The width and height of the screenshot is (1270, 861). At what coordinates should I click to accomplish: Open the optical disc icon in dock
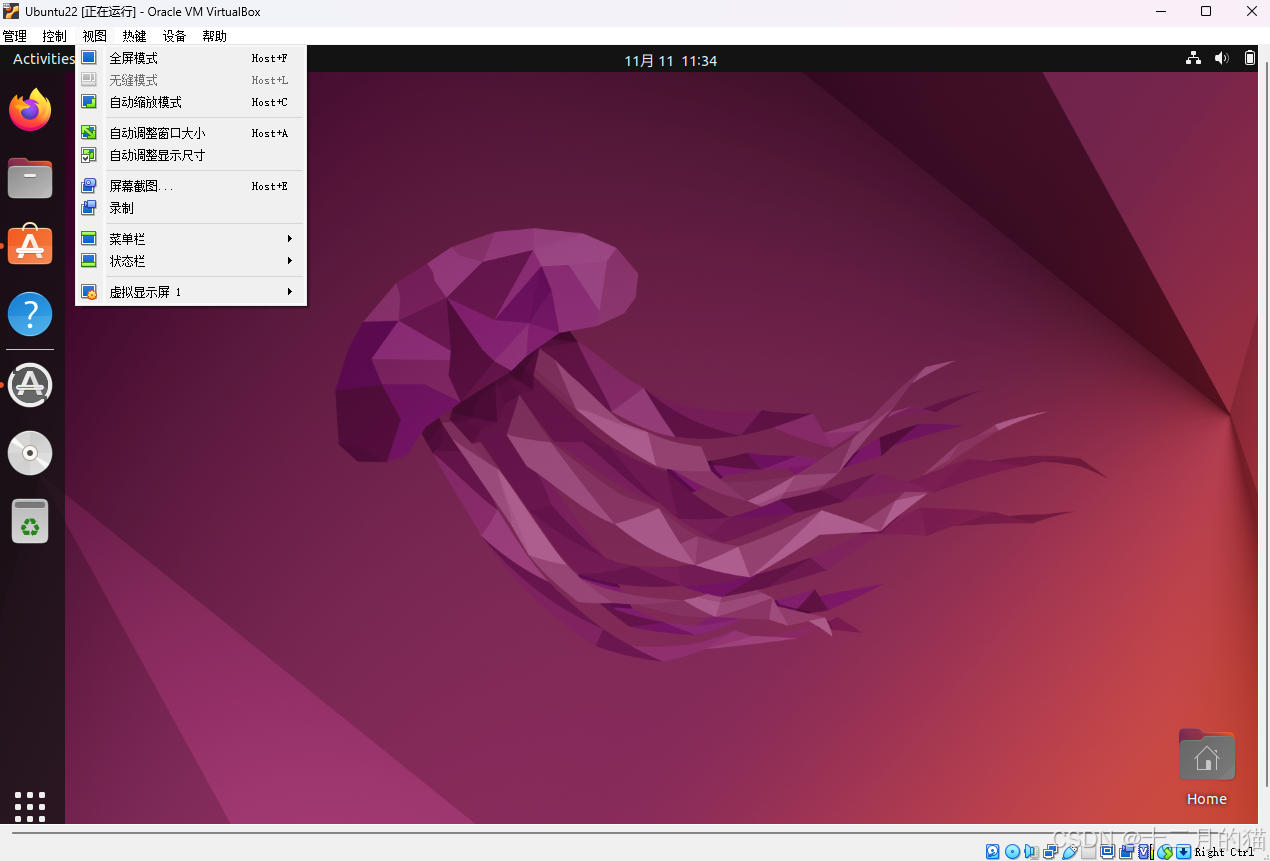coord(30,453)
